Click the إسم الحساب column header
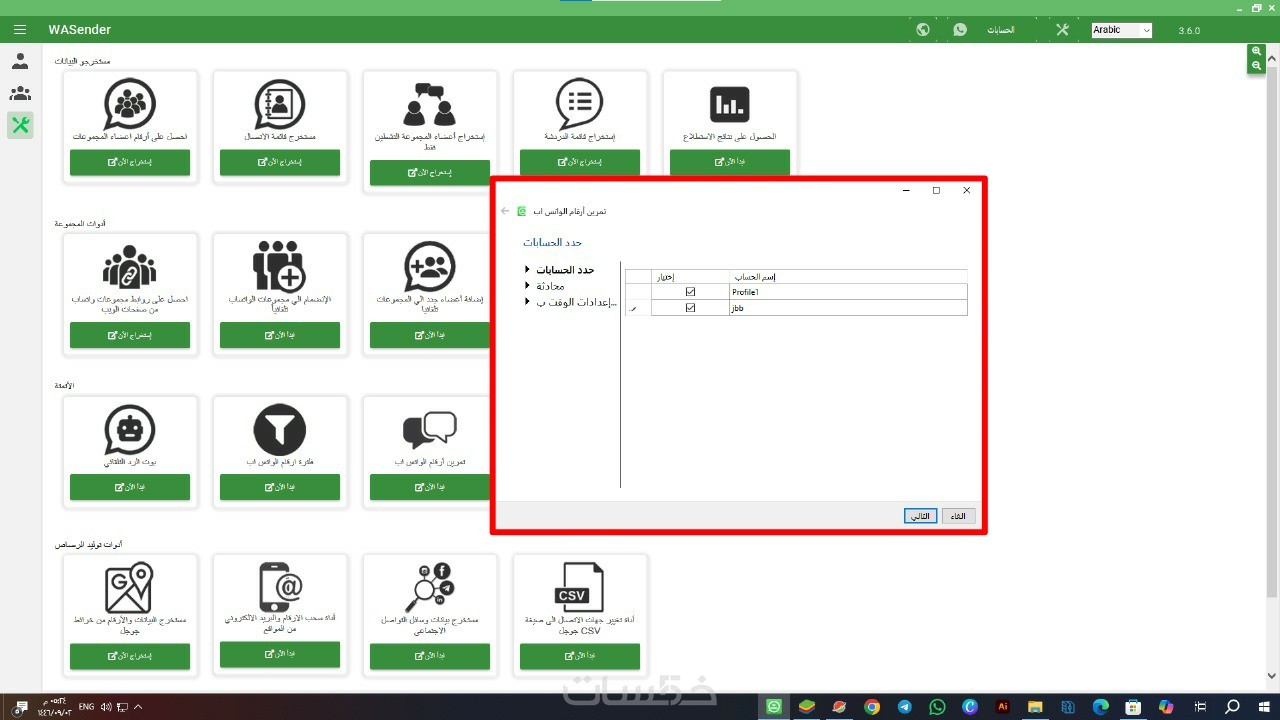Viewport: 1280px width, 720px height. 849,277
